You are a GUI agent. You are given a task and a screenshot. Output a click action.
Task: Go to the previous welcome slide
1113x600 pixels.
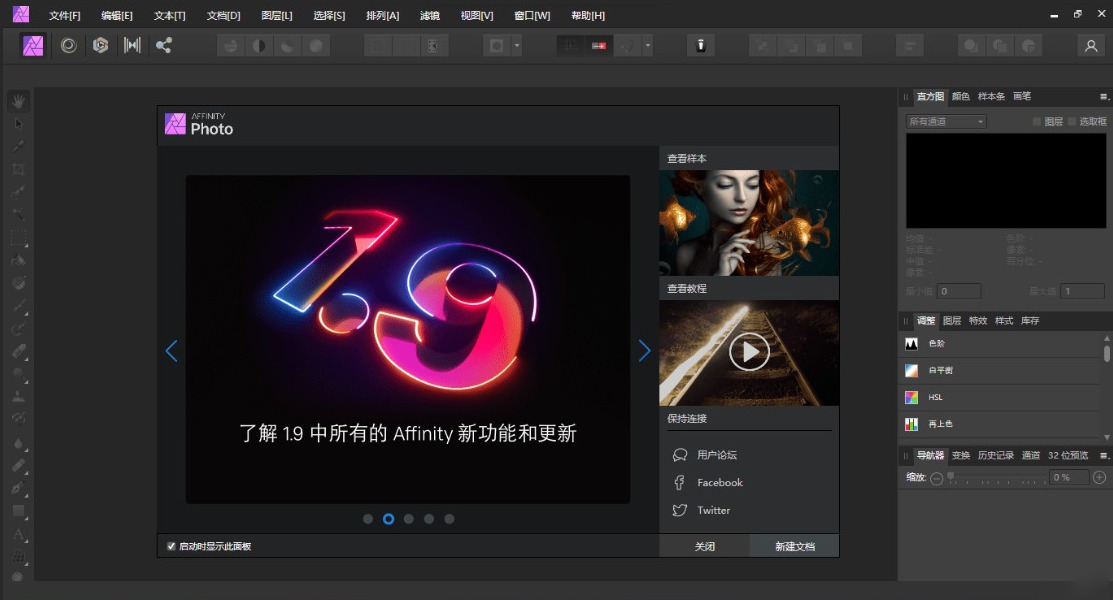(172, 351)
